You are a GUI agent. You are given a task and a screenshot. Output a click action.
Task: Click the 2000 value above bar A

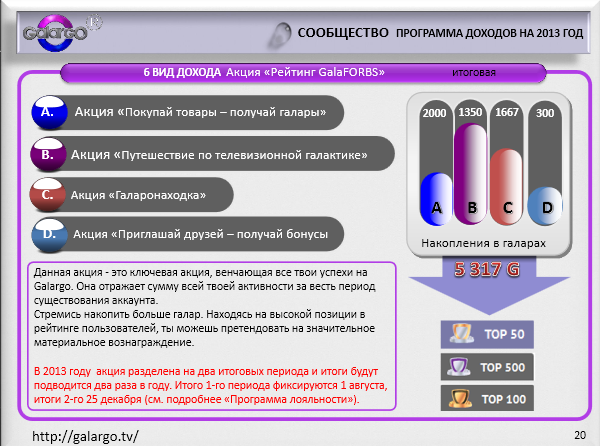(x=434, y=113)
